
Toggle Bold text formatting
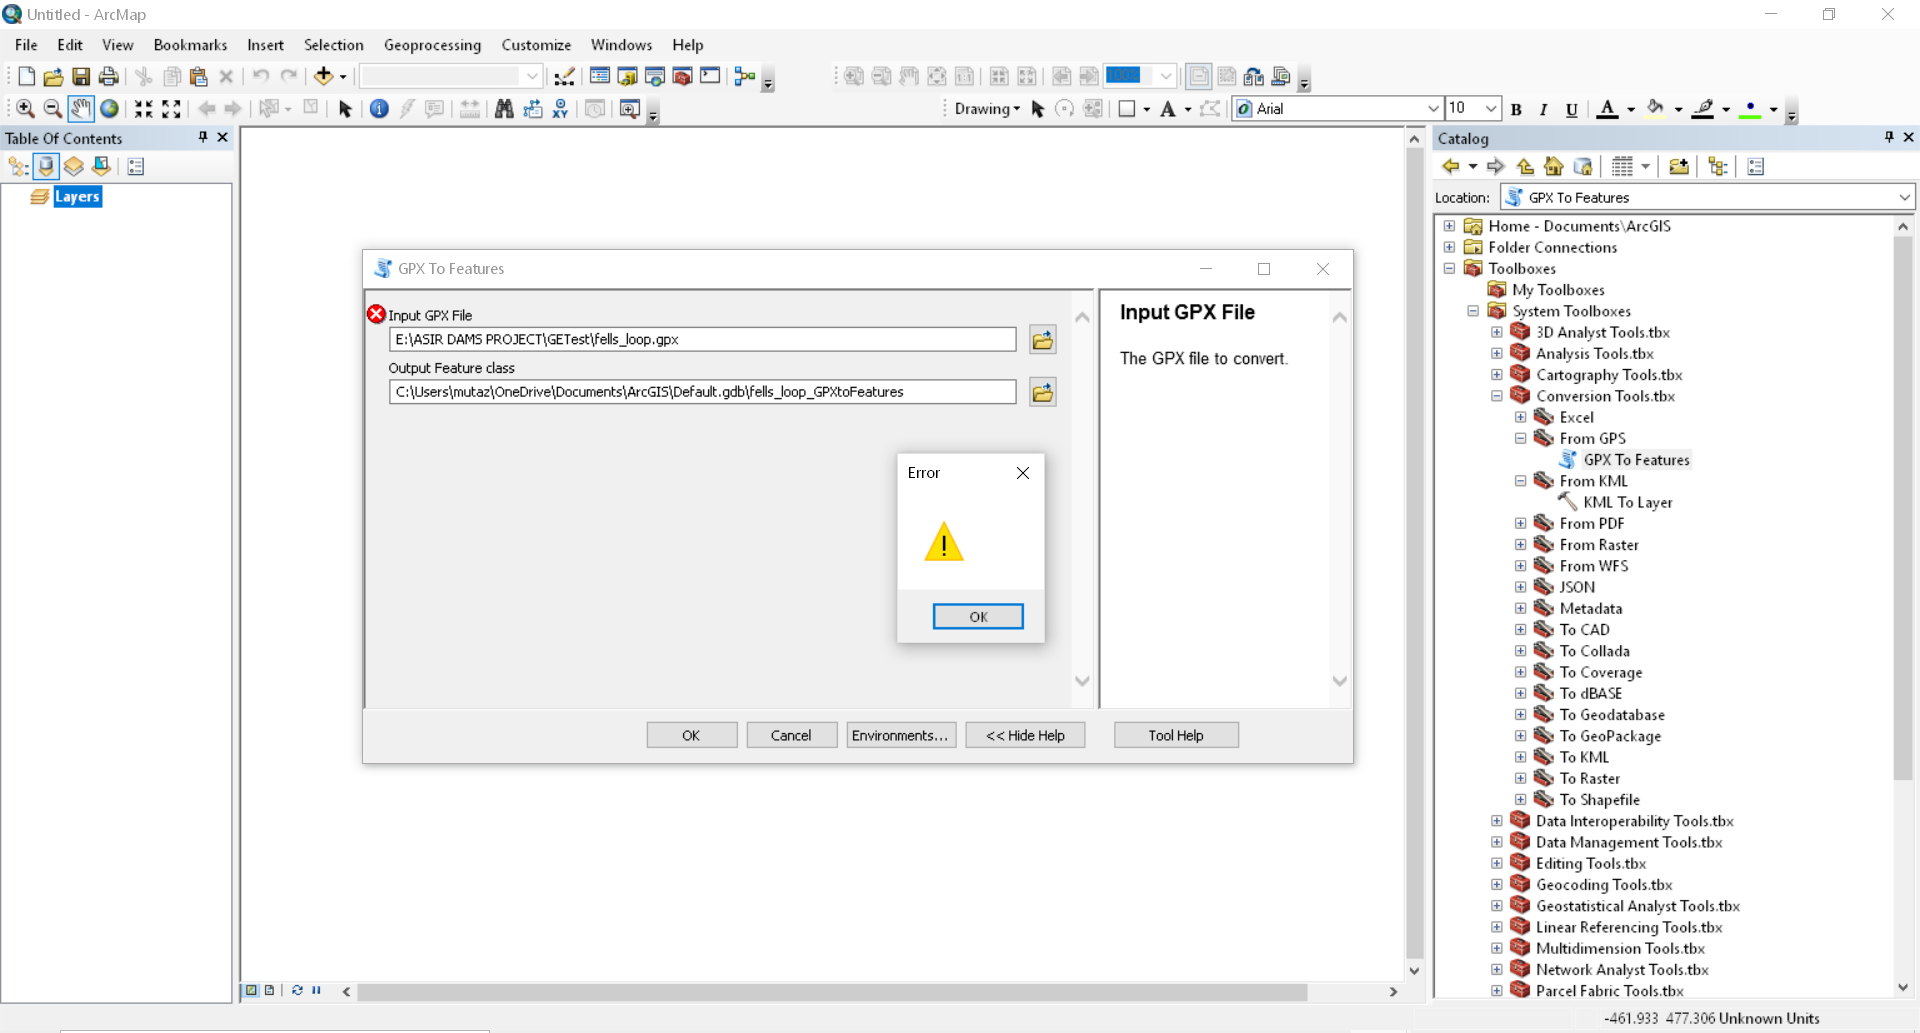pos(1516,109)
